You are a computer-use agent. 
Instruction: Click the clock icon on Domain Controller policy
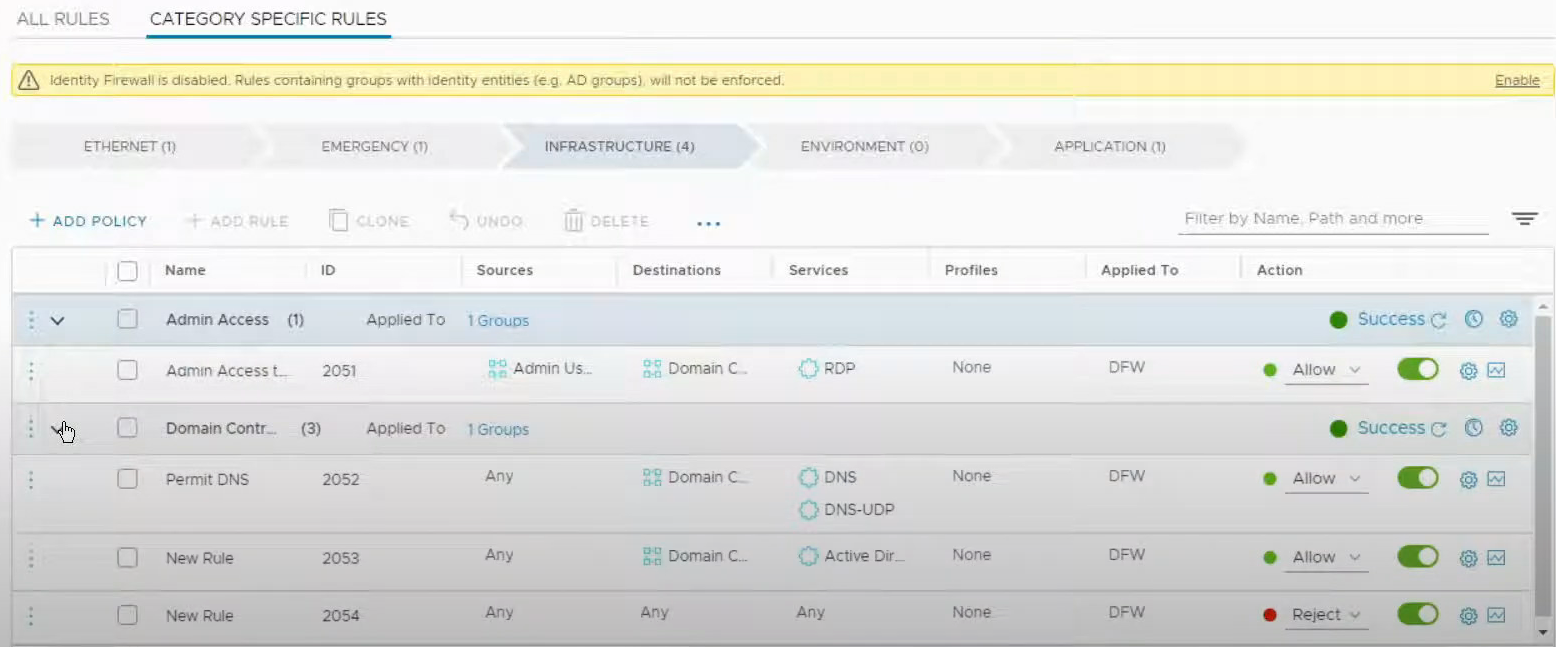pyautogui.click(x=1473, y=428)
